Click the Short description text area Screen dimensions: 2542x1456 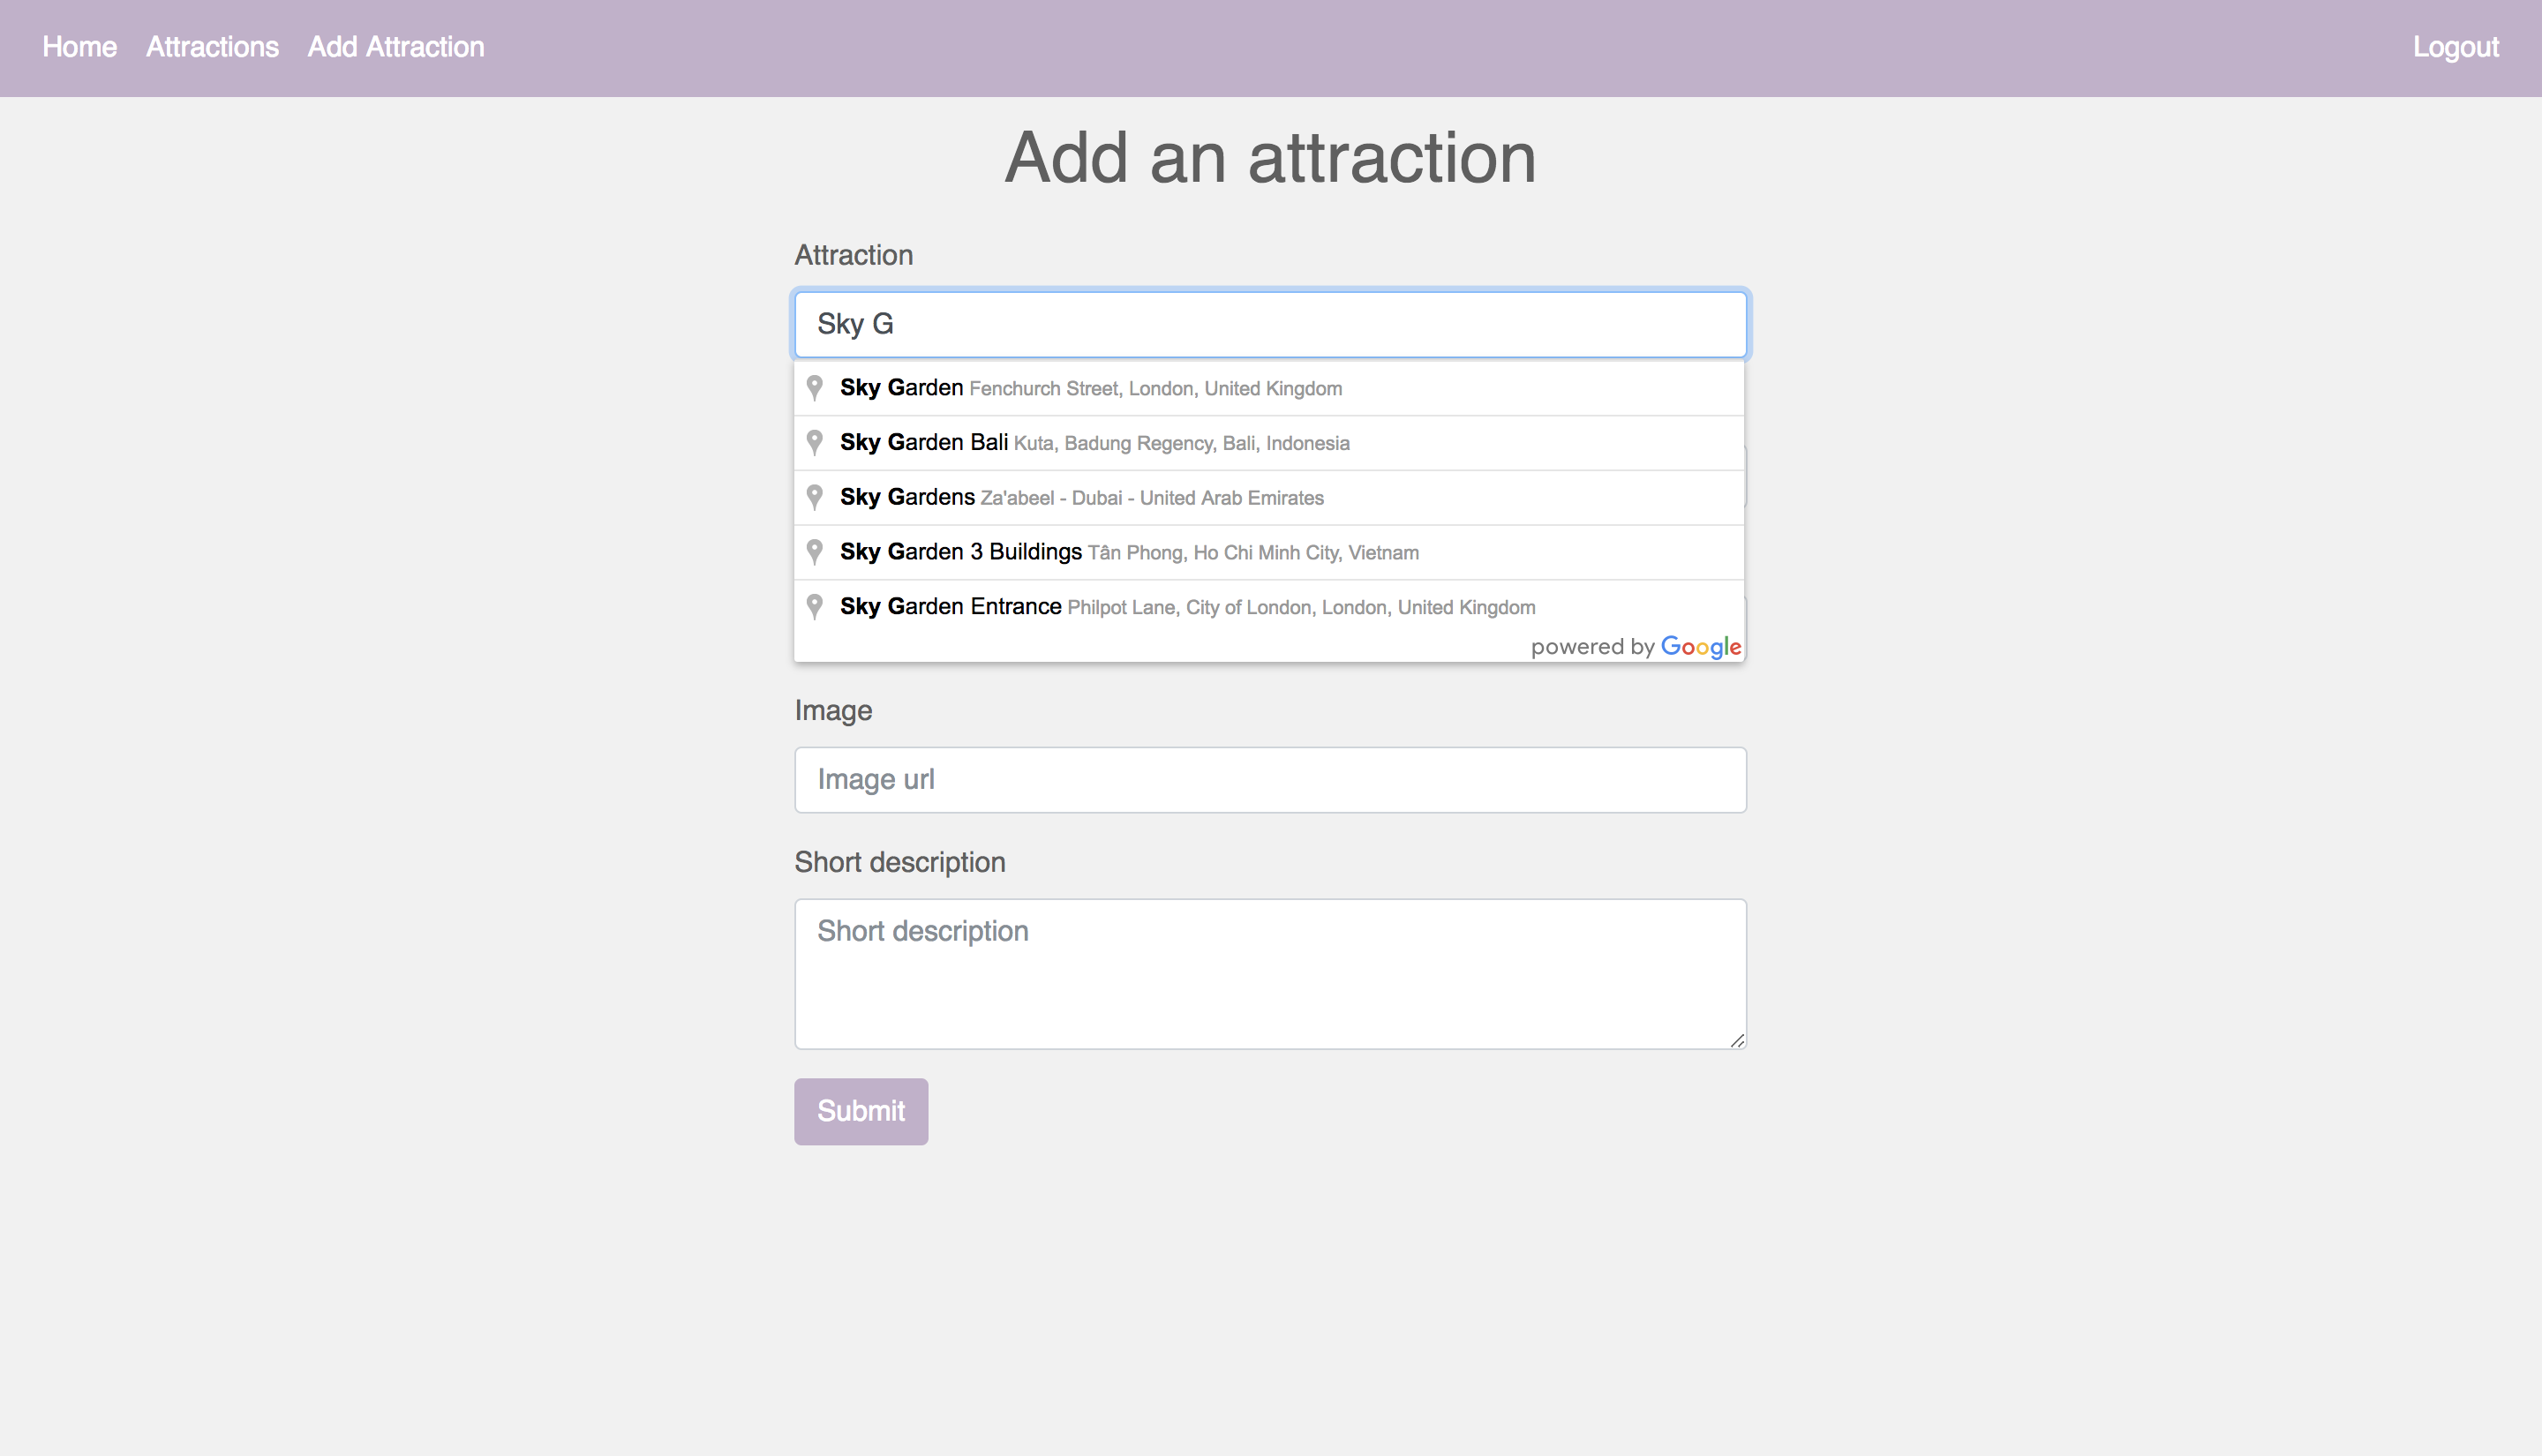[x=1270, y=973]
